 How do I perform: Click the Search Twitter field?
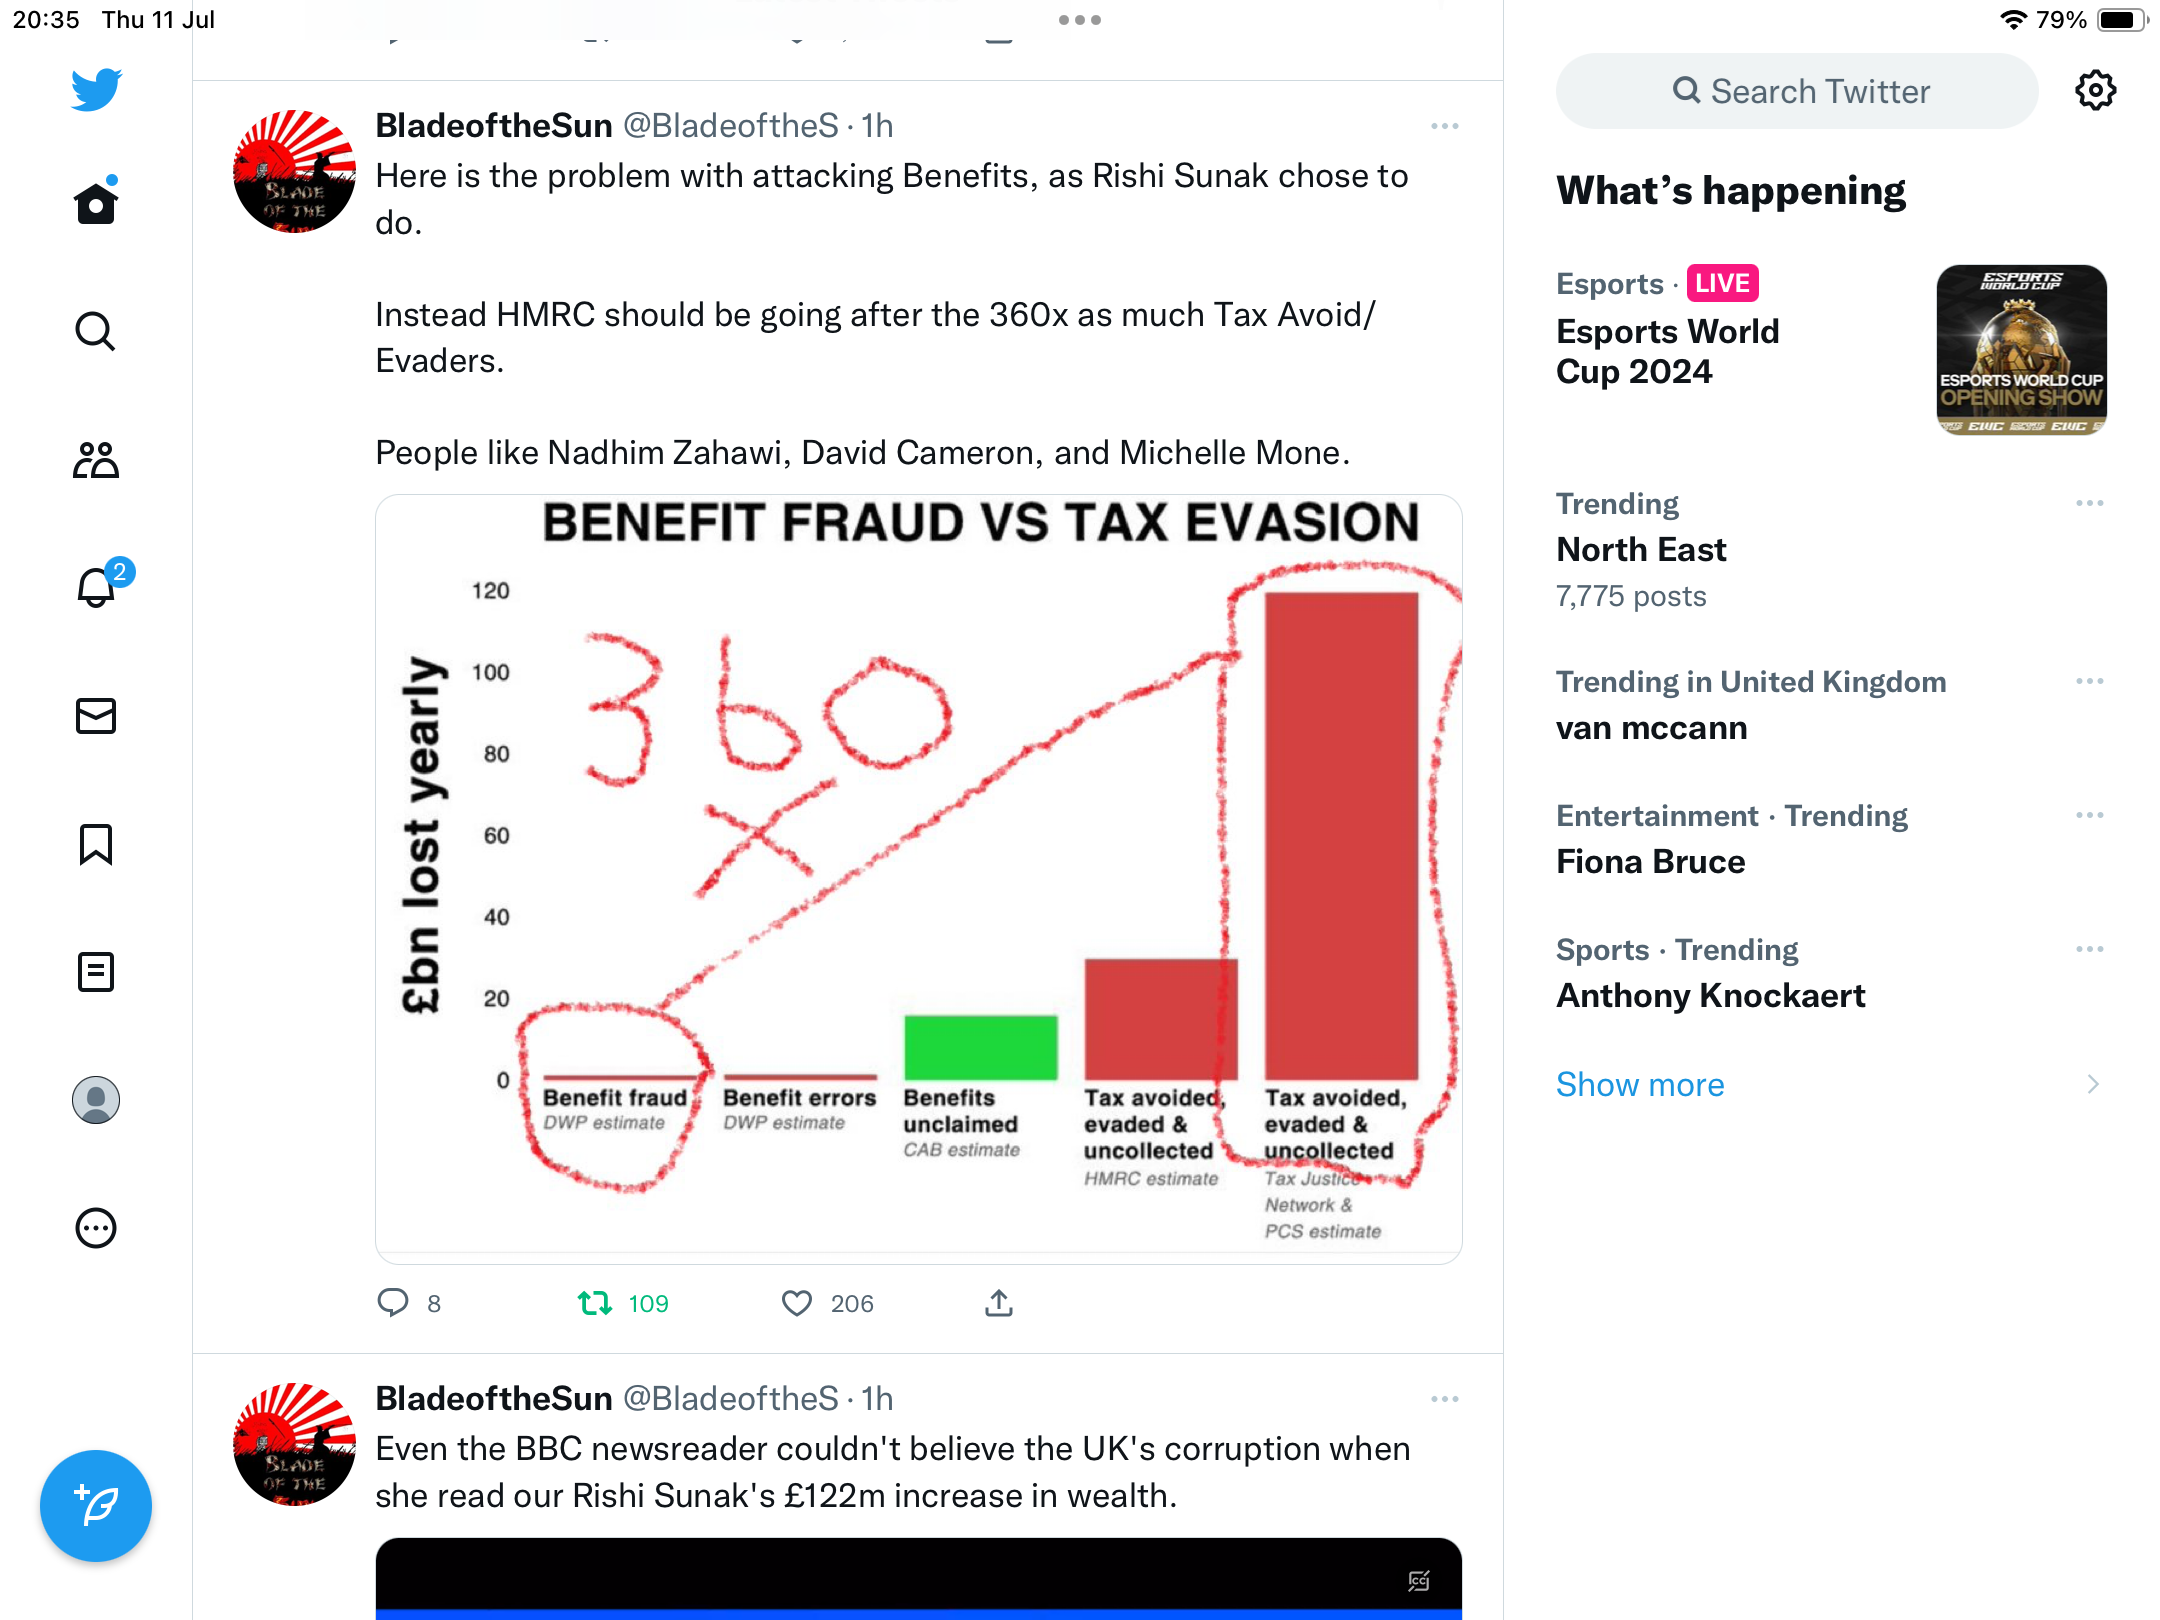pos(1797,91)
